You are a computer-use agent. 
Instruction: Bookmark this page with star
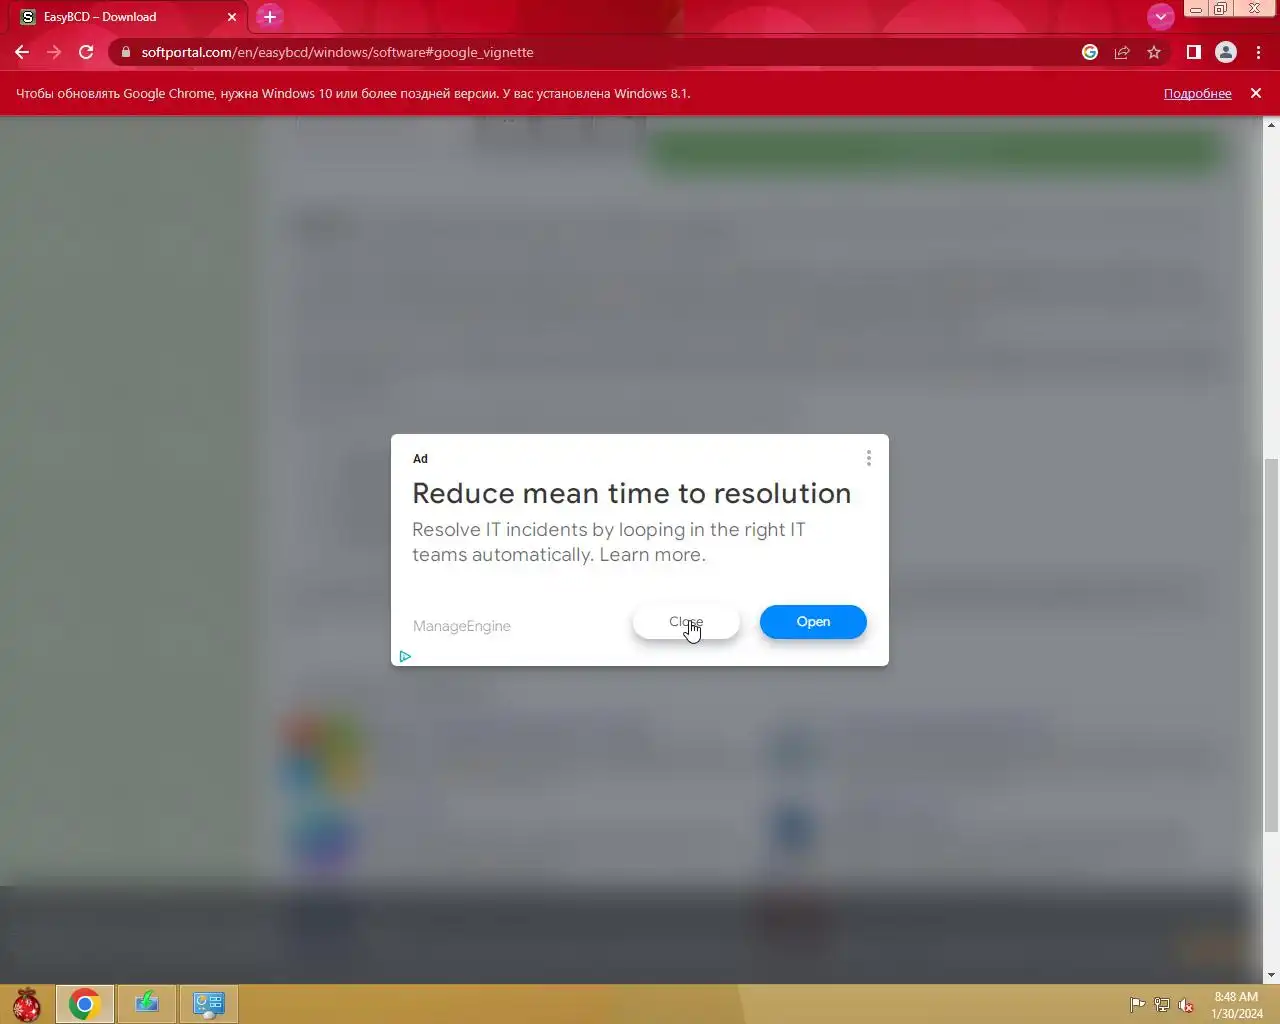pos(1154,52)
